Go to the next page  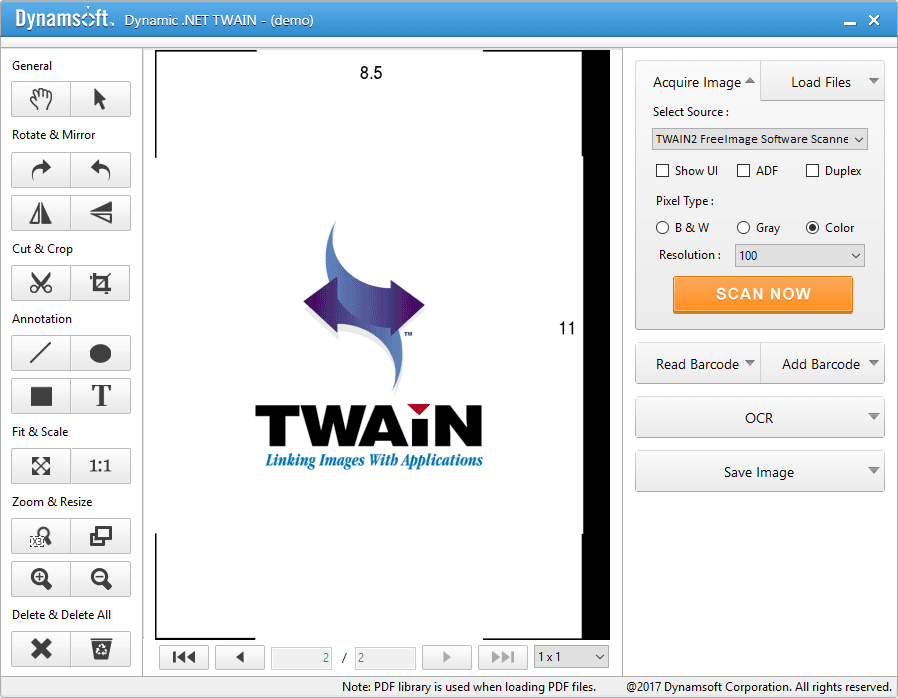click(447, 657)
